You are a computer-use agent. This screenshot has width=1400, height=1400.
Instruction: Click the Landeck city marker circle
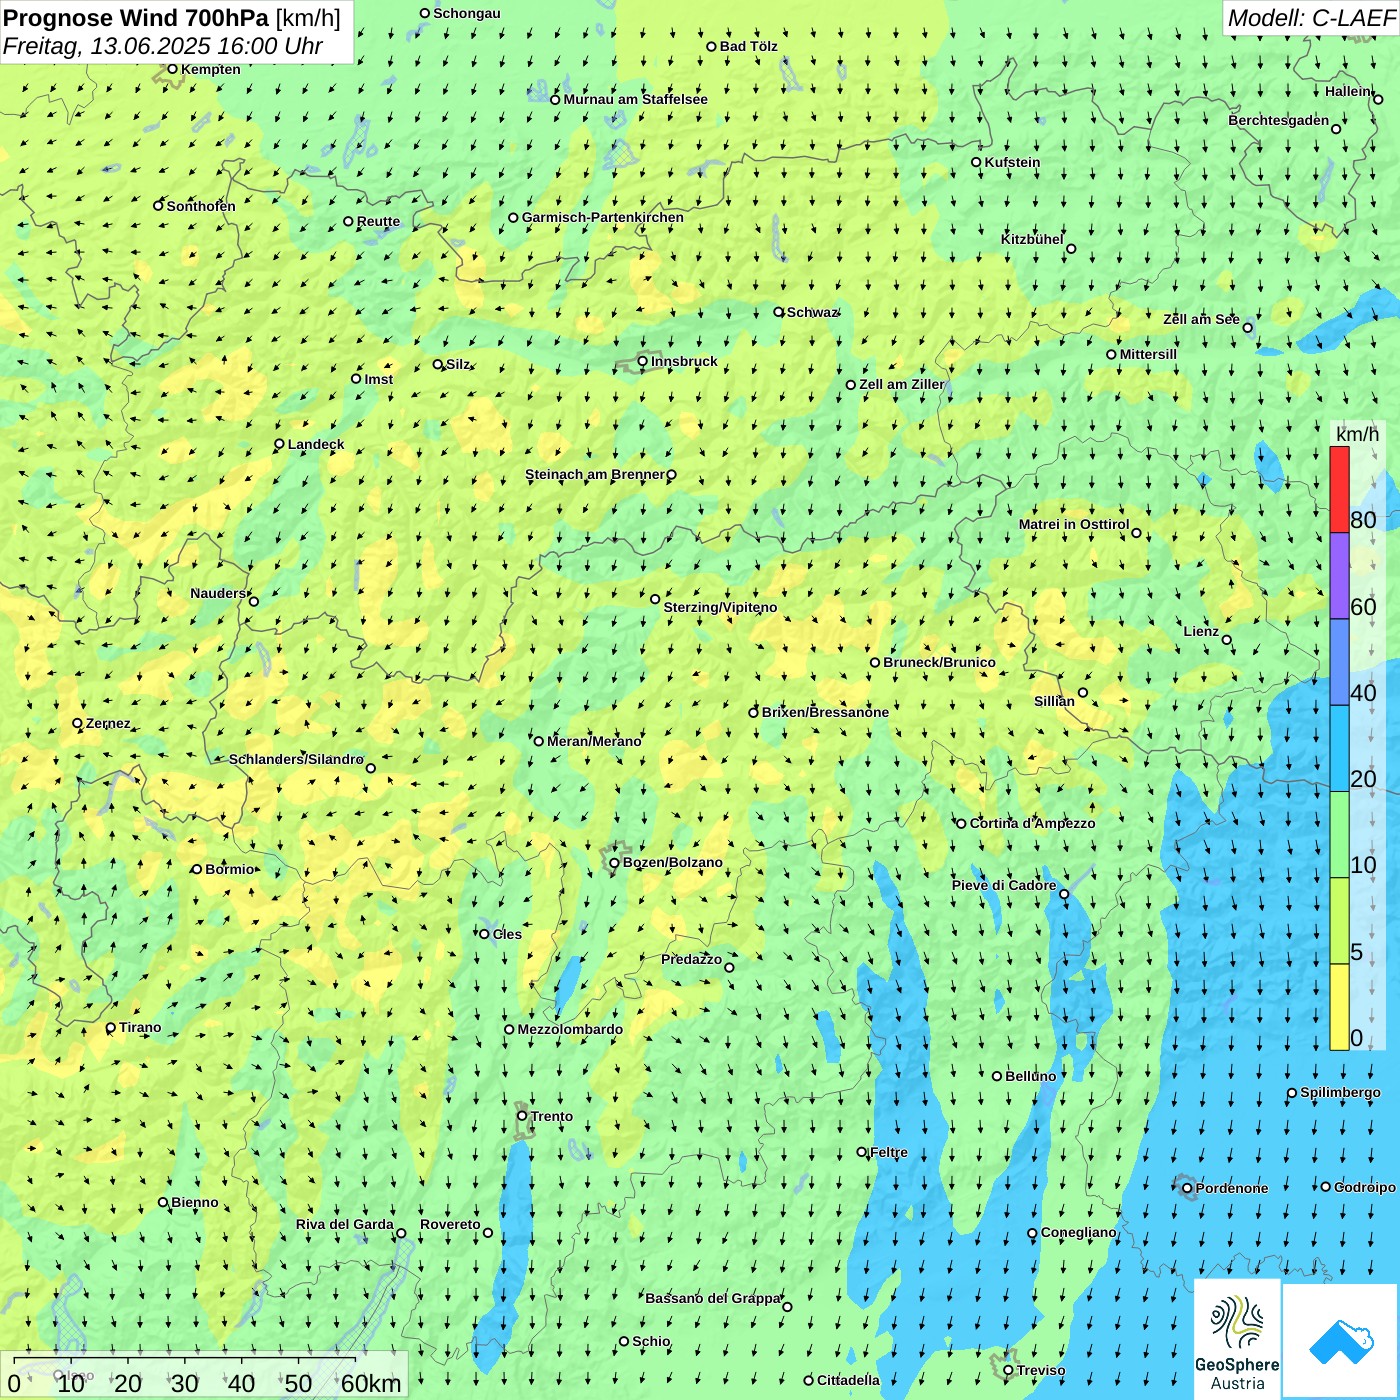[279, 444]
